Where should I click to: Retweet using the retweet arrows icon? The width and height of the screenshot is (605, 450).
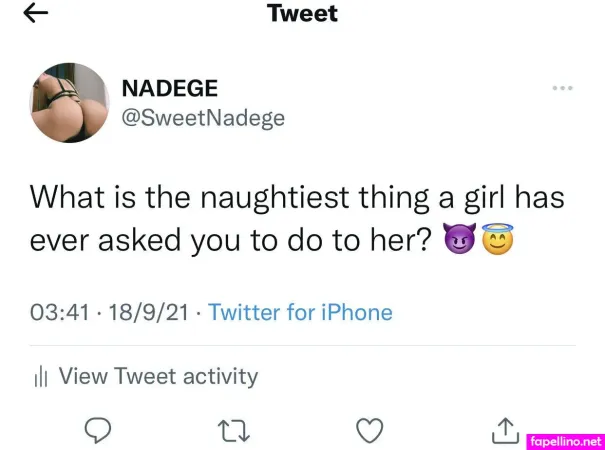coord(231,430)
